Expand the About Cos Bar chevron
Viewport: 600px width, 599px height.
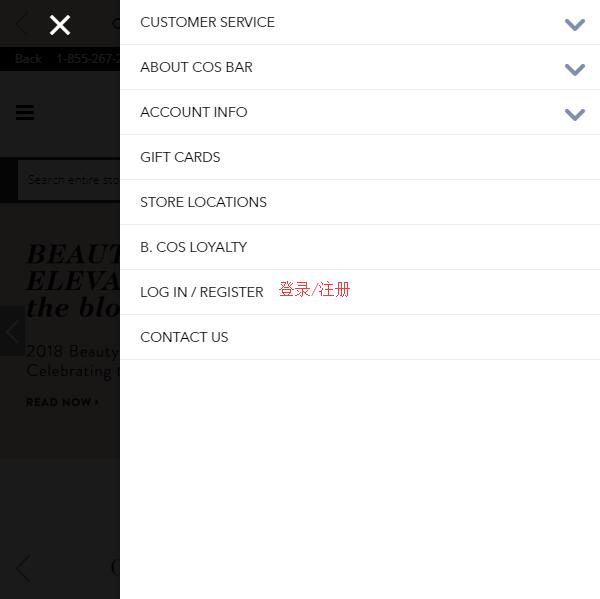click(x=575, y=69)
